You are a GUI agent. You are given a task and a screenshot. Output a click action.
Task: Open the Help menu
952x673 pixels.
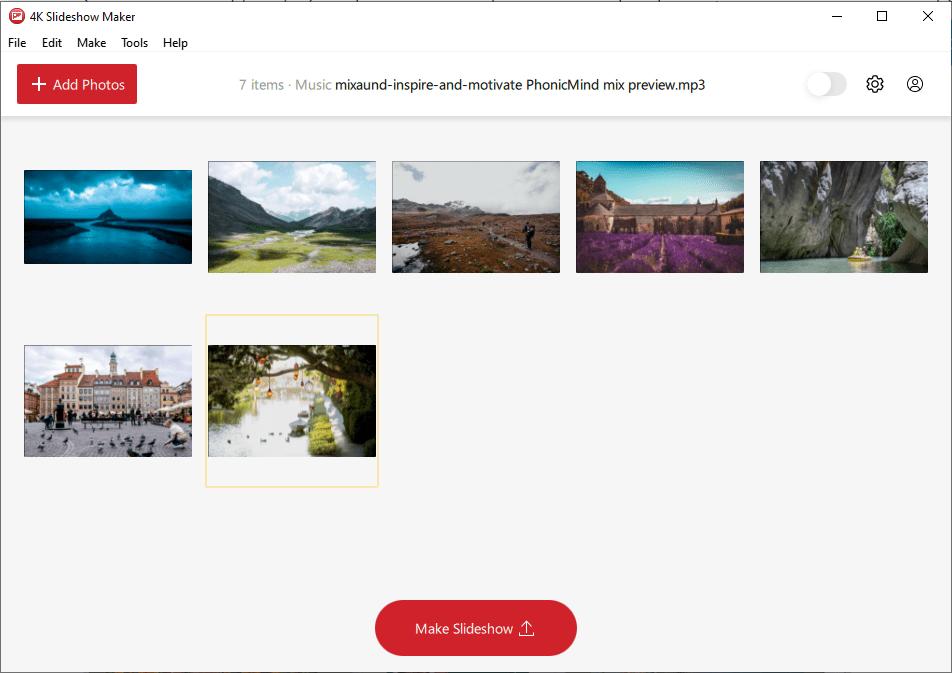click(175, 43)
